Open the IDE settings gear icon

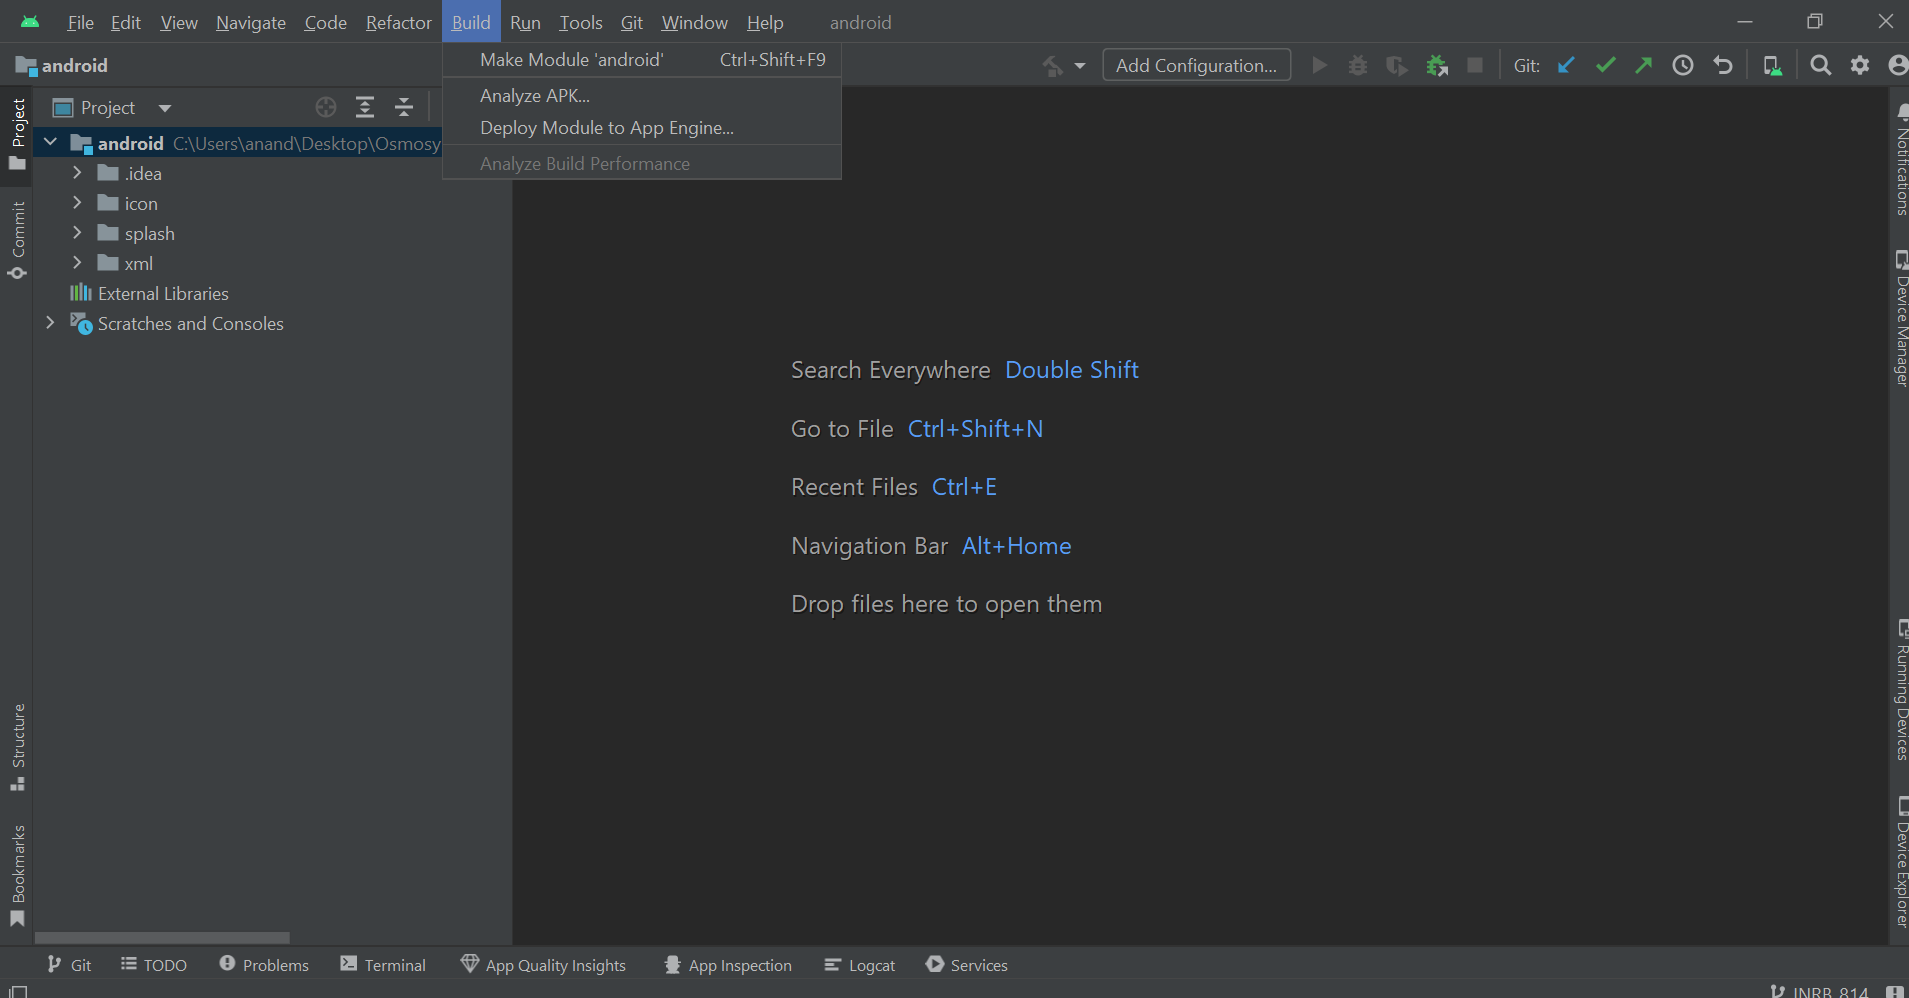pyautogui.click(x=1859, y=65)
